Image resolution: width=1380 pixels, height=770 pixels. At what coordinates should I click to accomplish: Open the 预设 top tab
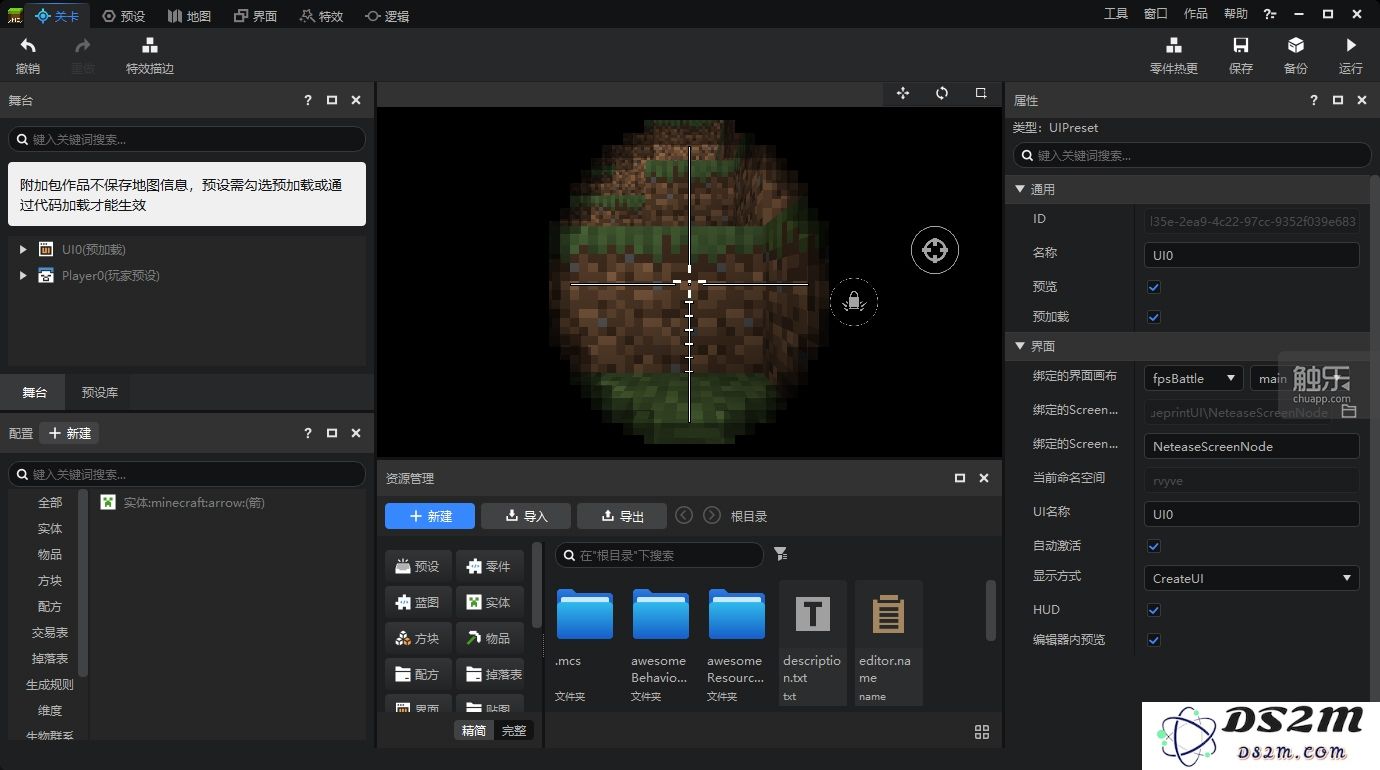[124, 15]
